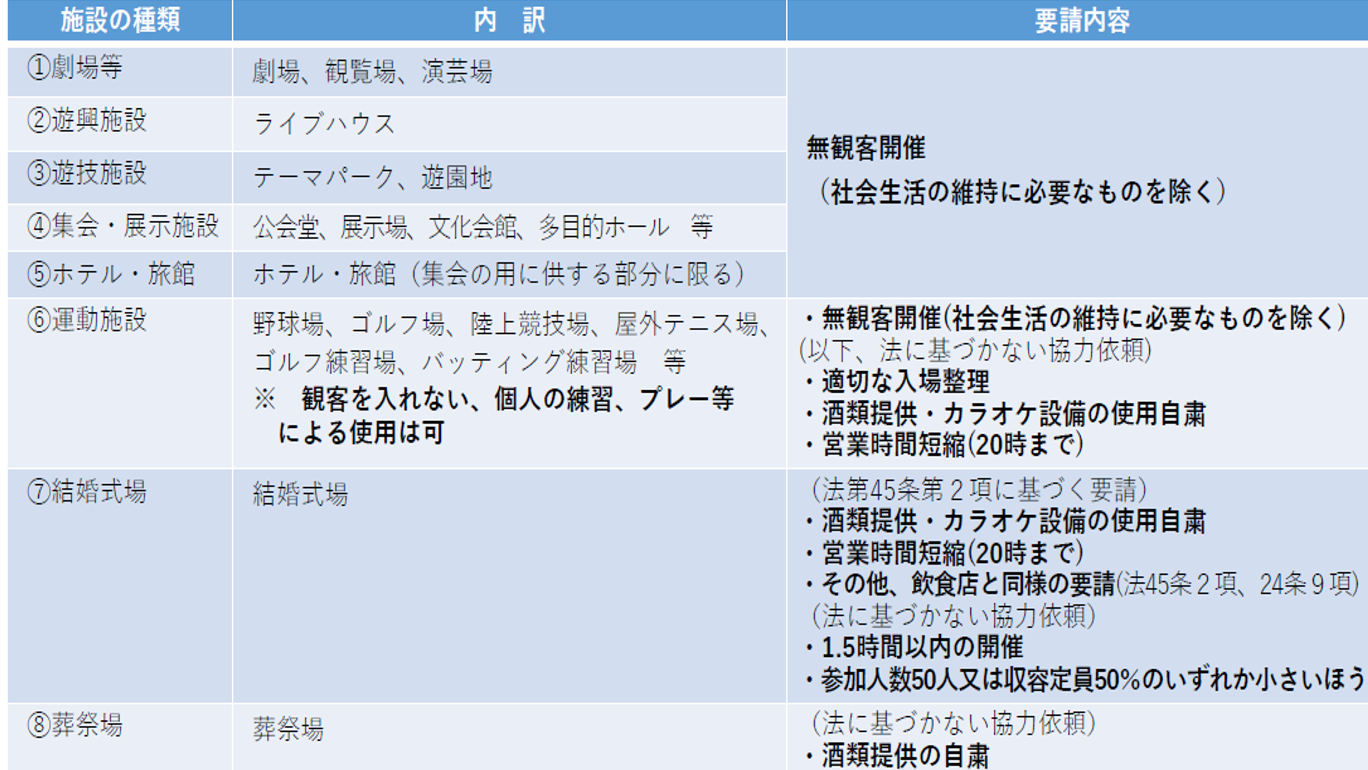Click 結婚式場 in the 内訳 column

[300, 495]
